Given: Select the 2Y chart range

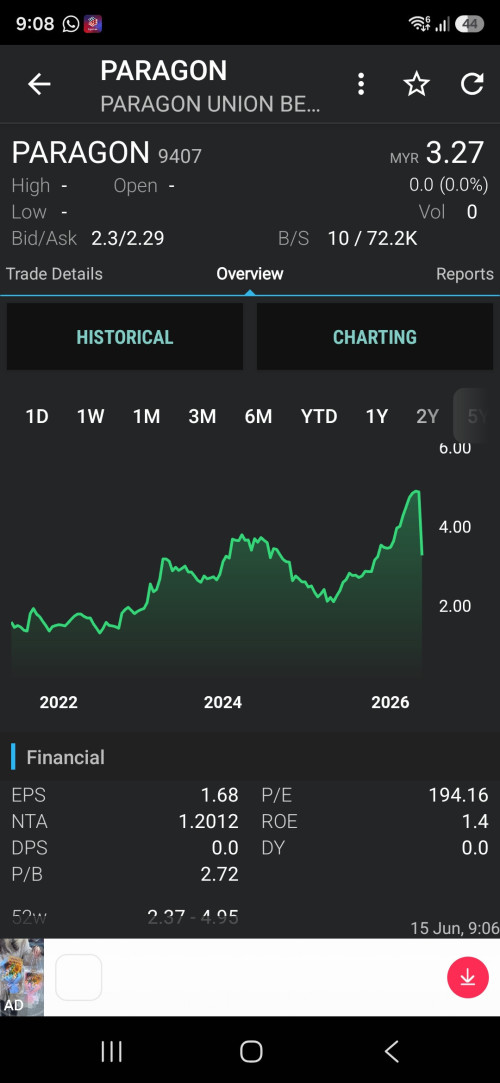Looking at the screenshot, I should (x=427, y=416).
